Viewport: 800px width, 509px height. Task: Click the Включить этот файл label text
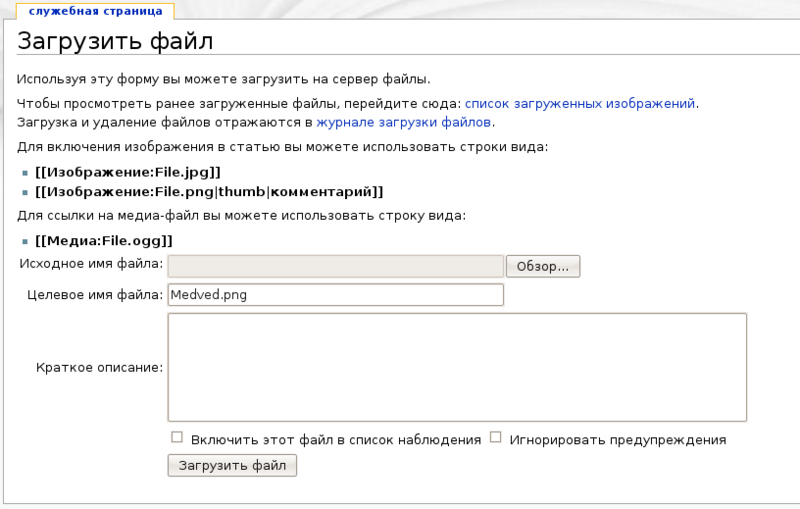point(336,439)
